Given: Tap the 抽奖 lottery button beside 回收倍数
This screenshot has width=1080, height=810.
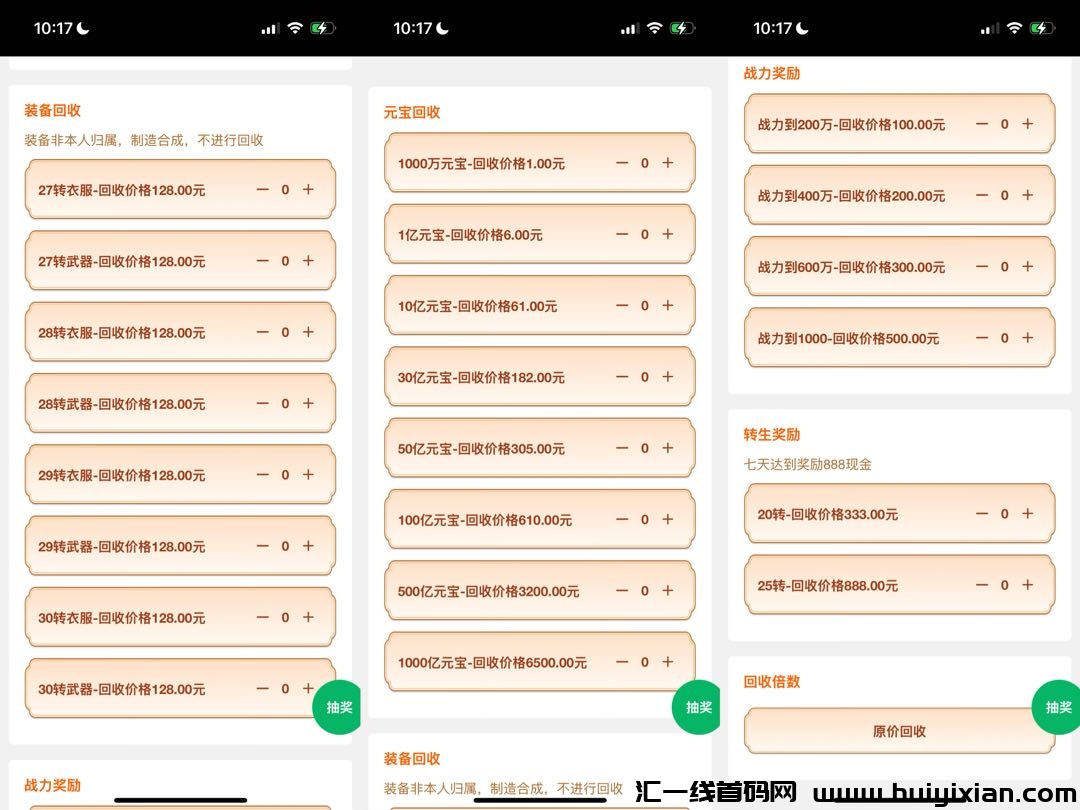Looking at the screenshot, I should (x=1057, y=707).
